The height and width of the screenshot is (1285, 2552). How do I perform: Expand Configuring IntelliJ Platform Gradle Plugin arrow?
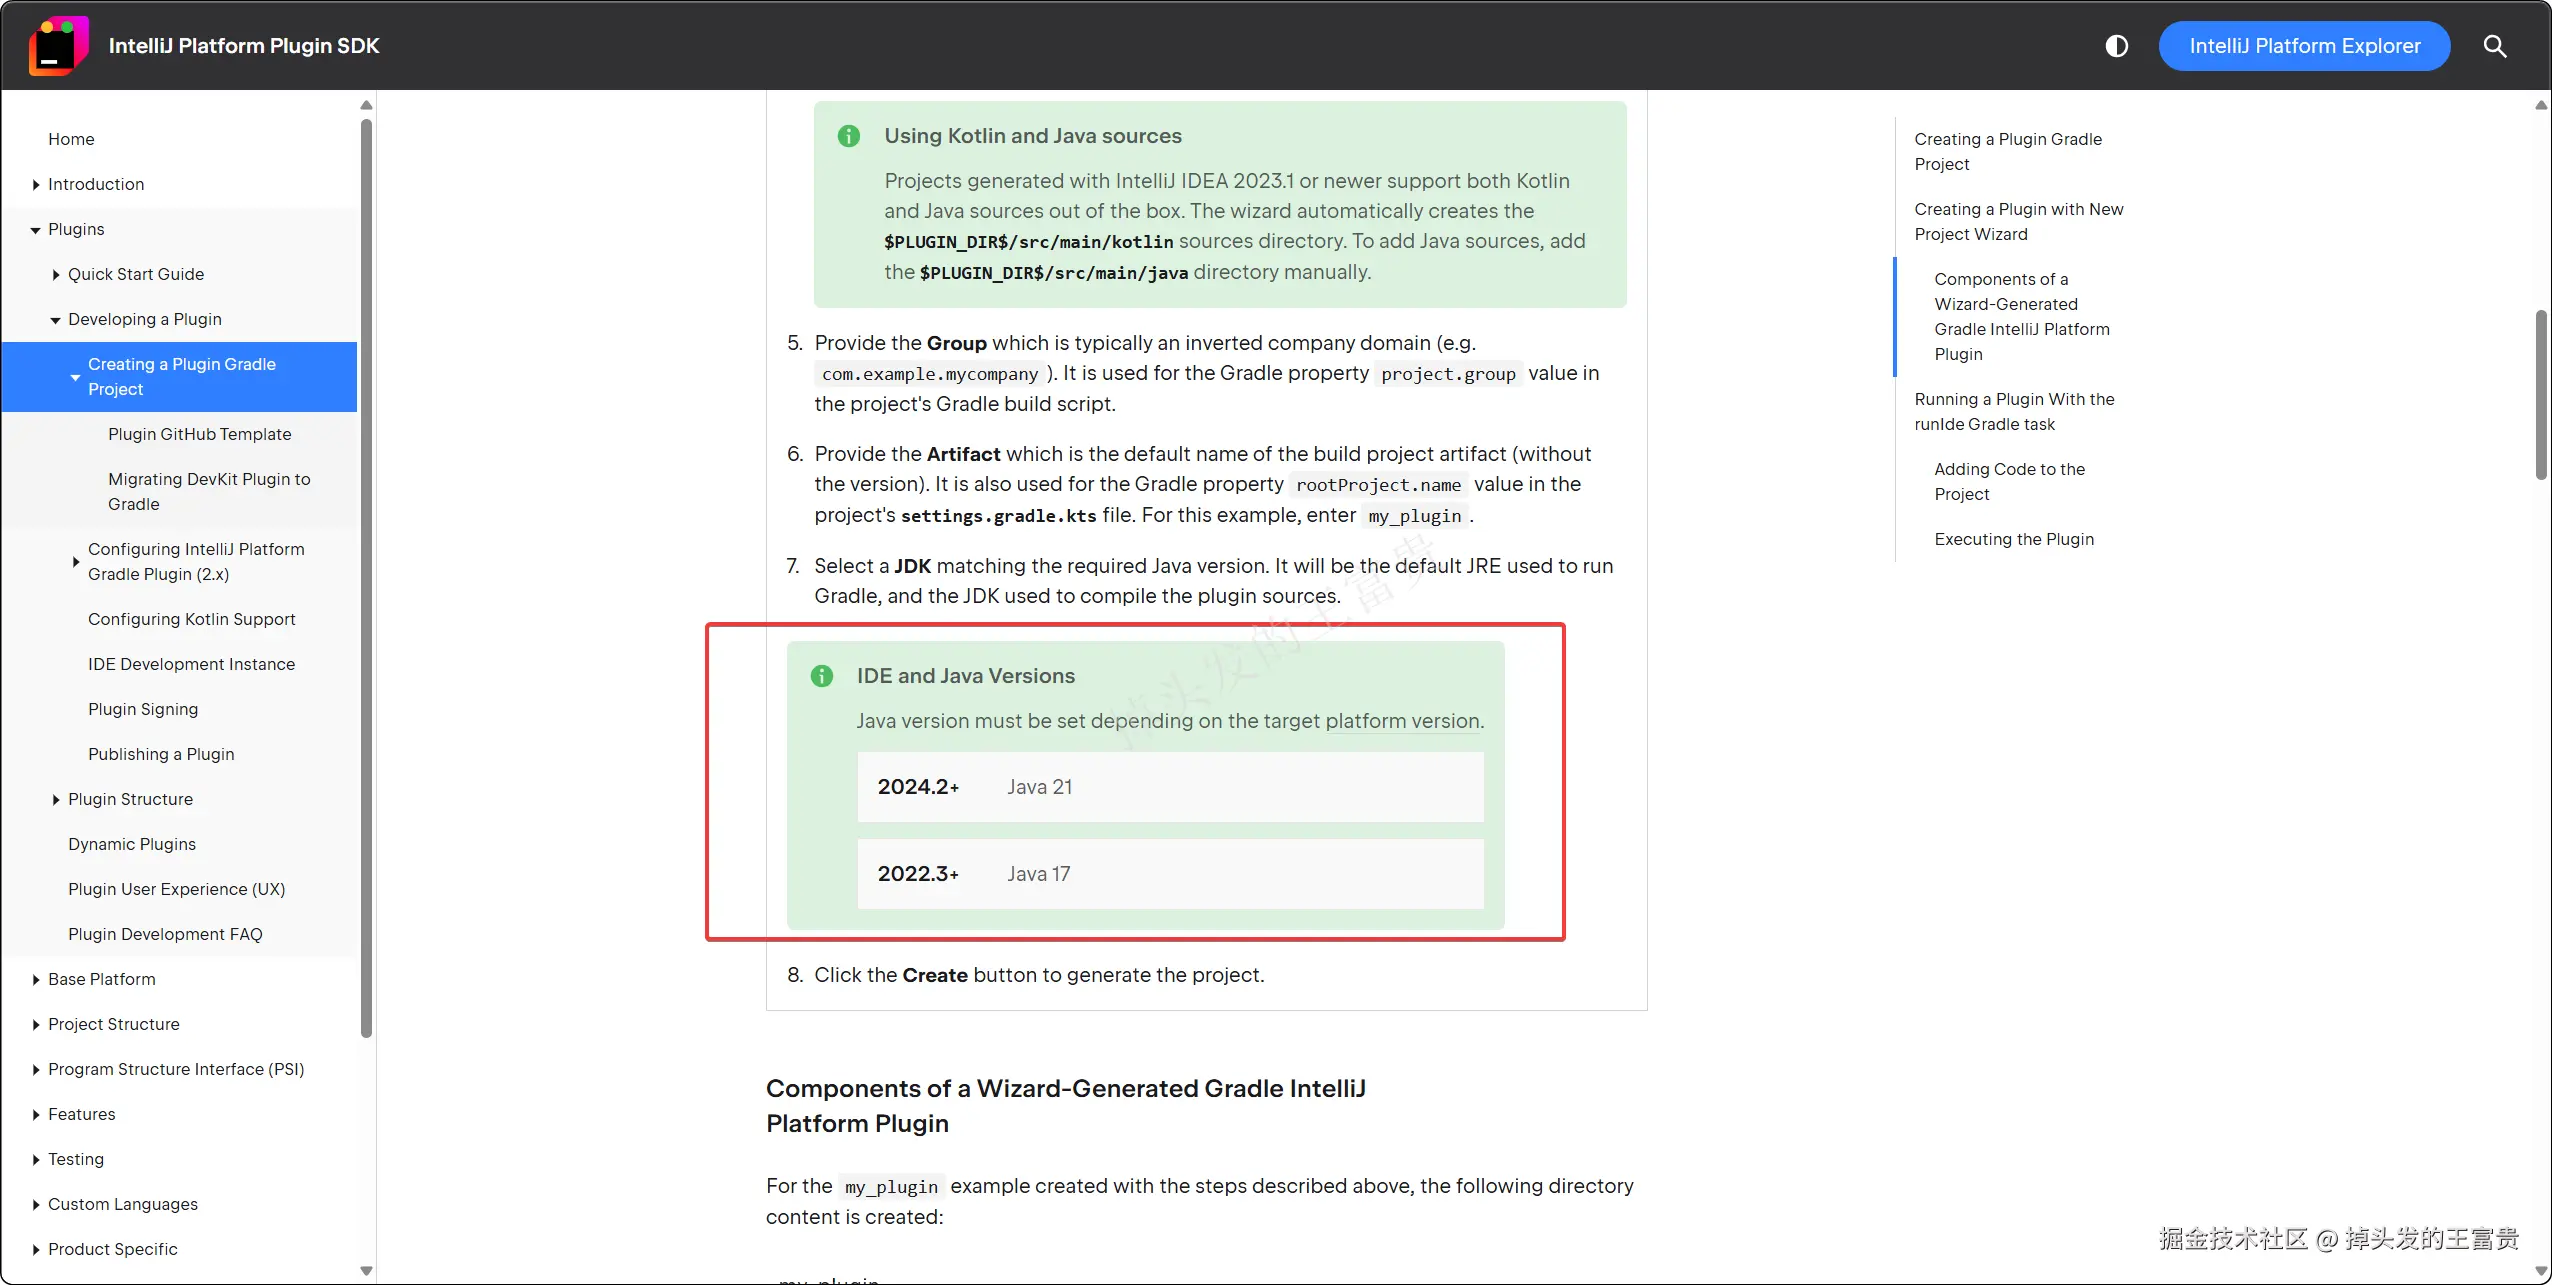pyautogui.click(x=76, y=562)
